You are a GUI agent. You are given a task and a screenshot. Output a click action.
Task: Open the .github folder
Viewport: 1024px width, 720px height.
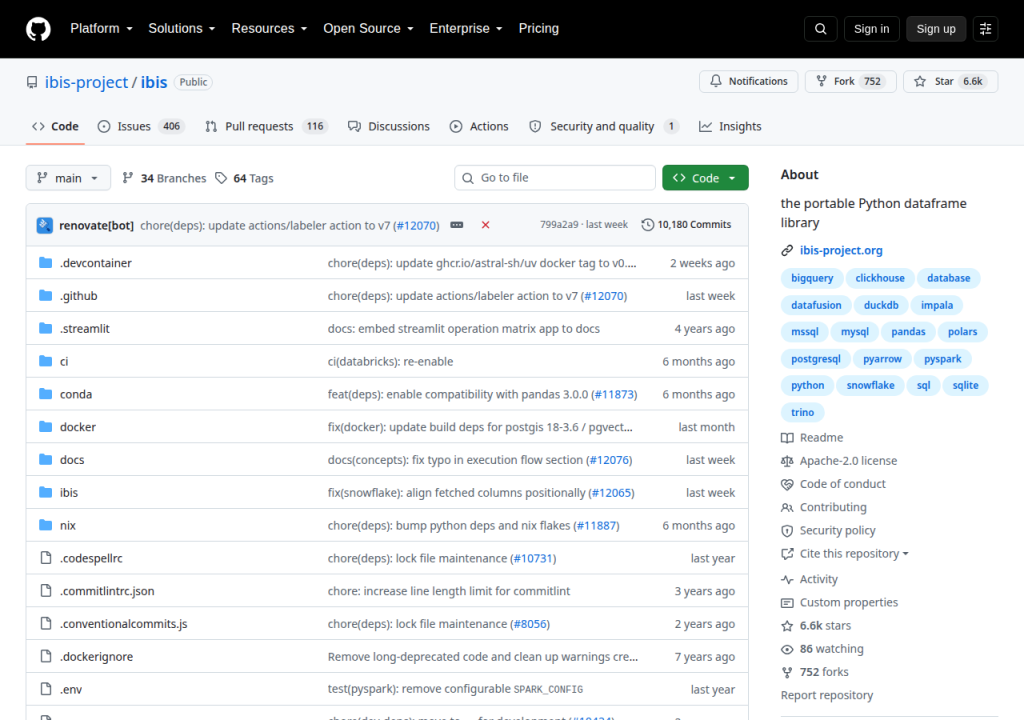(x=78, y=296)
